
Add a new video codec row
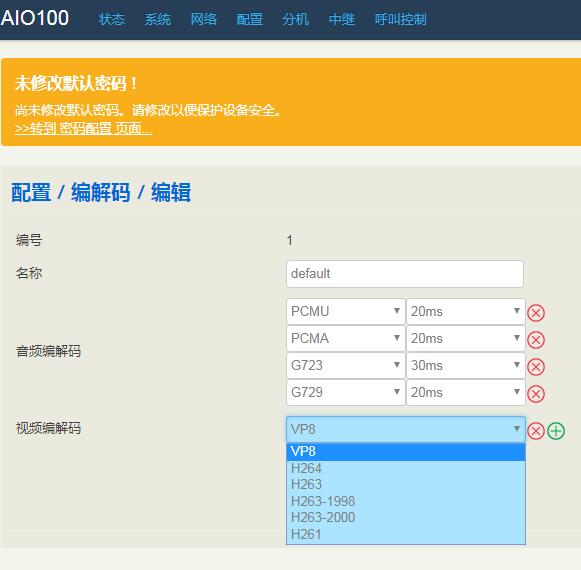pos(555,431)
